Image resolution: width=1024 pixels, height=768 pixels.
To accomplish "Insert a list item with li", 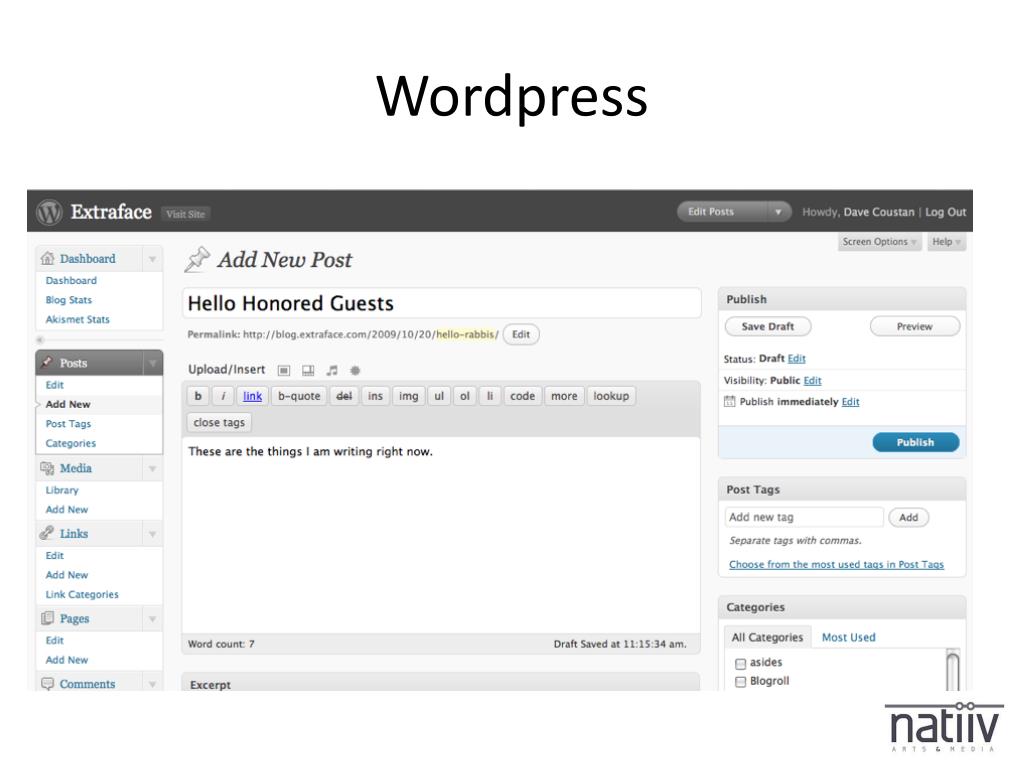I will pyautogui.click(x=490, y=396).
